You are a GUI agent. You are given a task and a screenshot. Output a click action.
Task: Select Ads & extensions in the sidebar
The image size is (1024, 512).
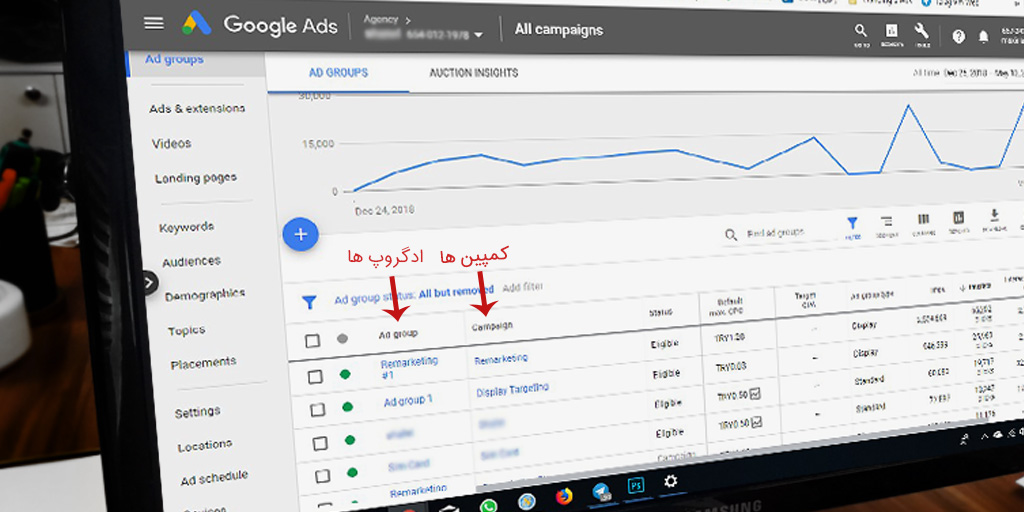pyautogui.click(x=197, y=108)
